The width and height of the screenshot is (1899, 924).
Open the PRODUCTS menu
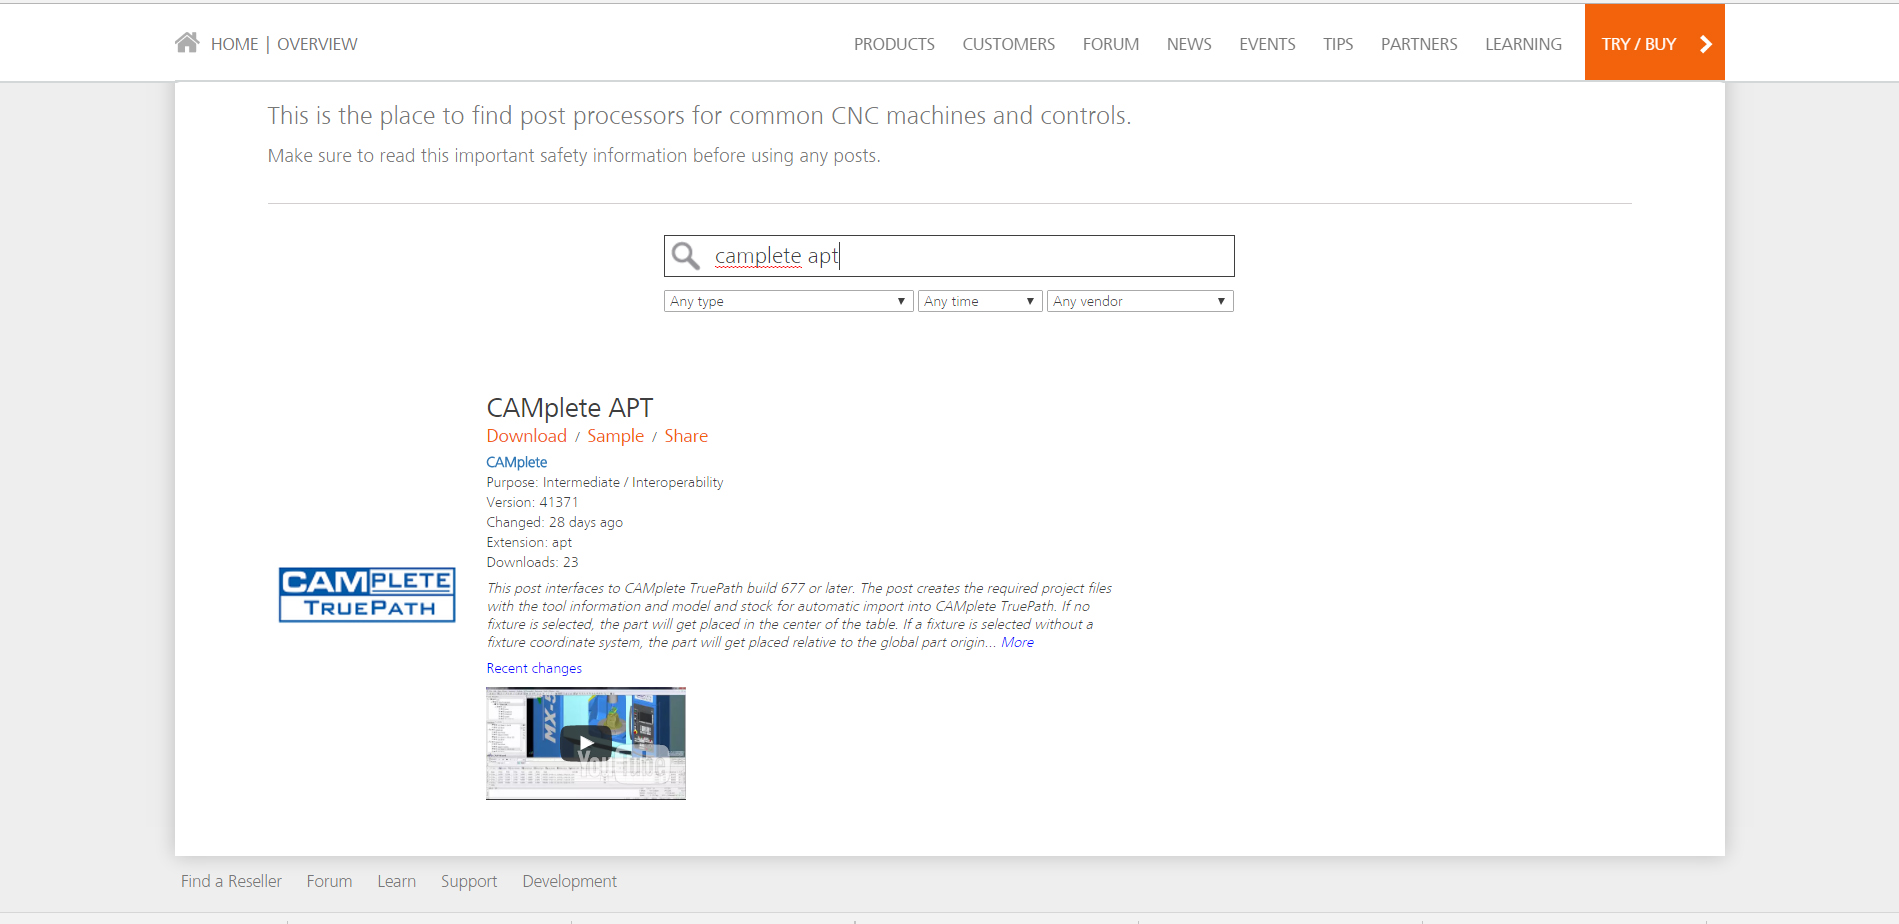pyautogui.click(x=894, y=44)
